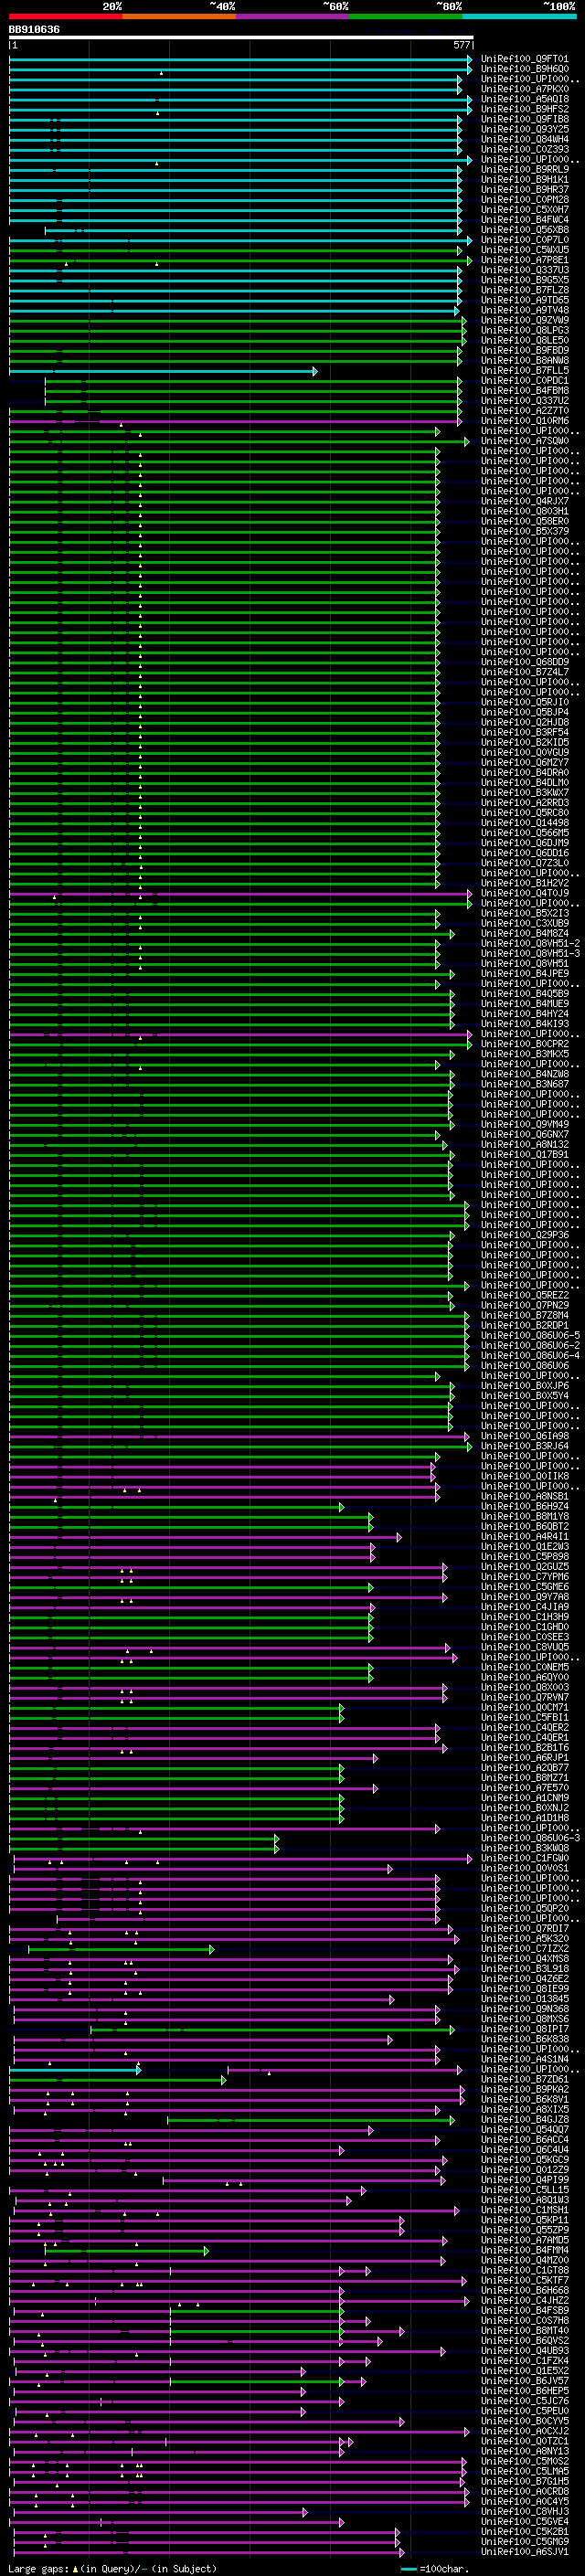Select hit UniRef100_Q337U2

point(525,400)
